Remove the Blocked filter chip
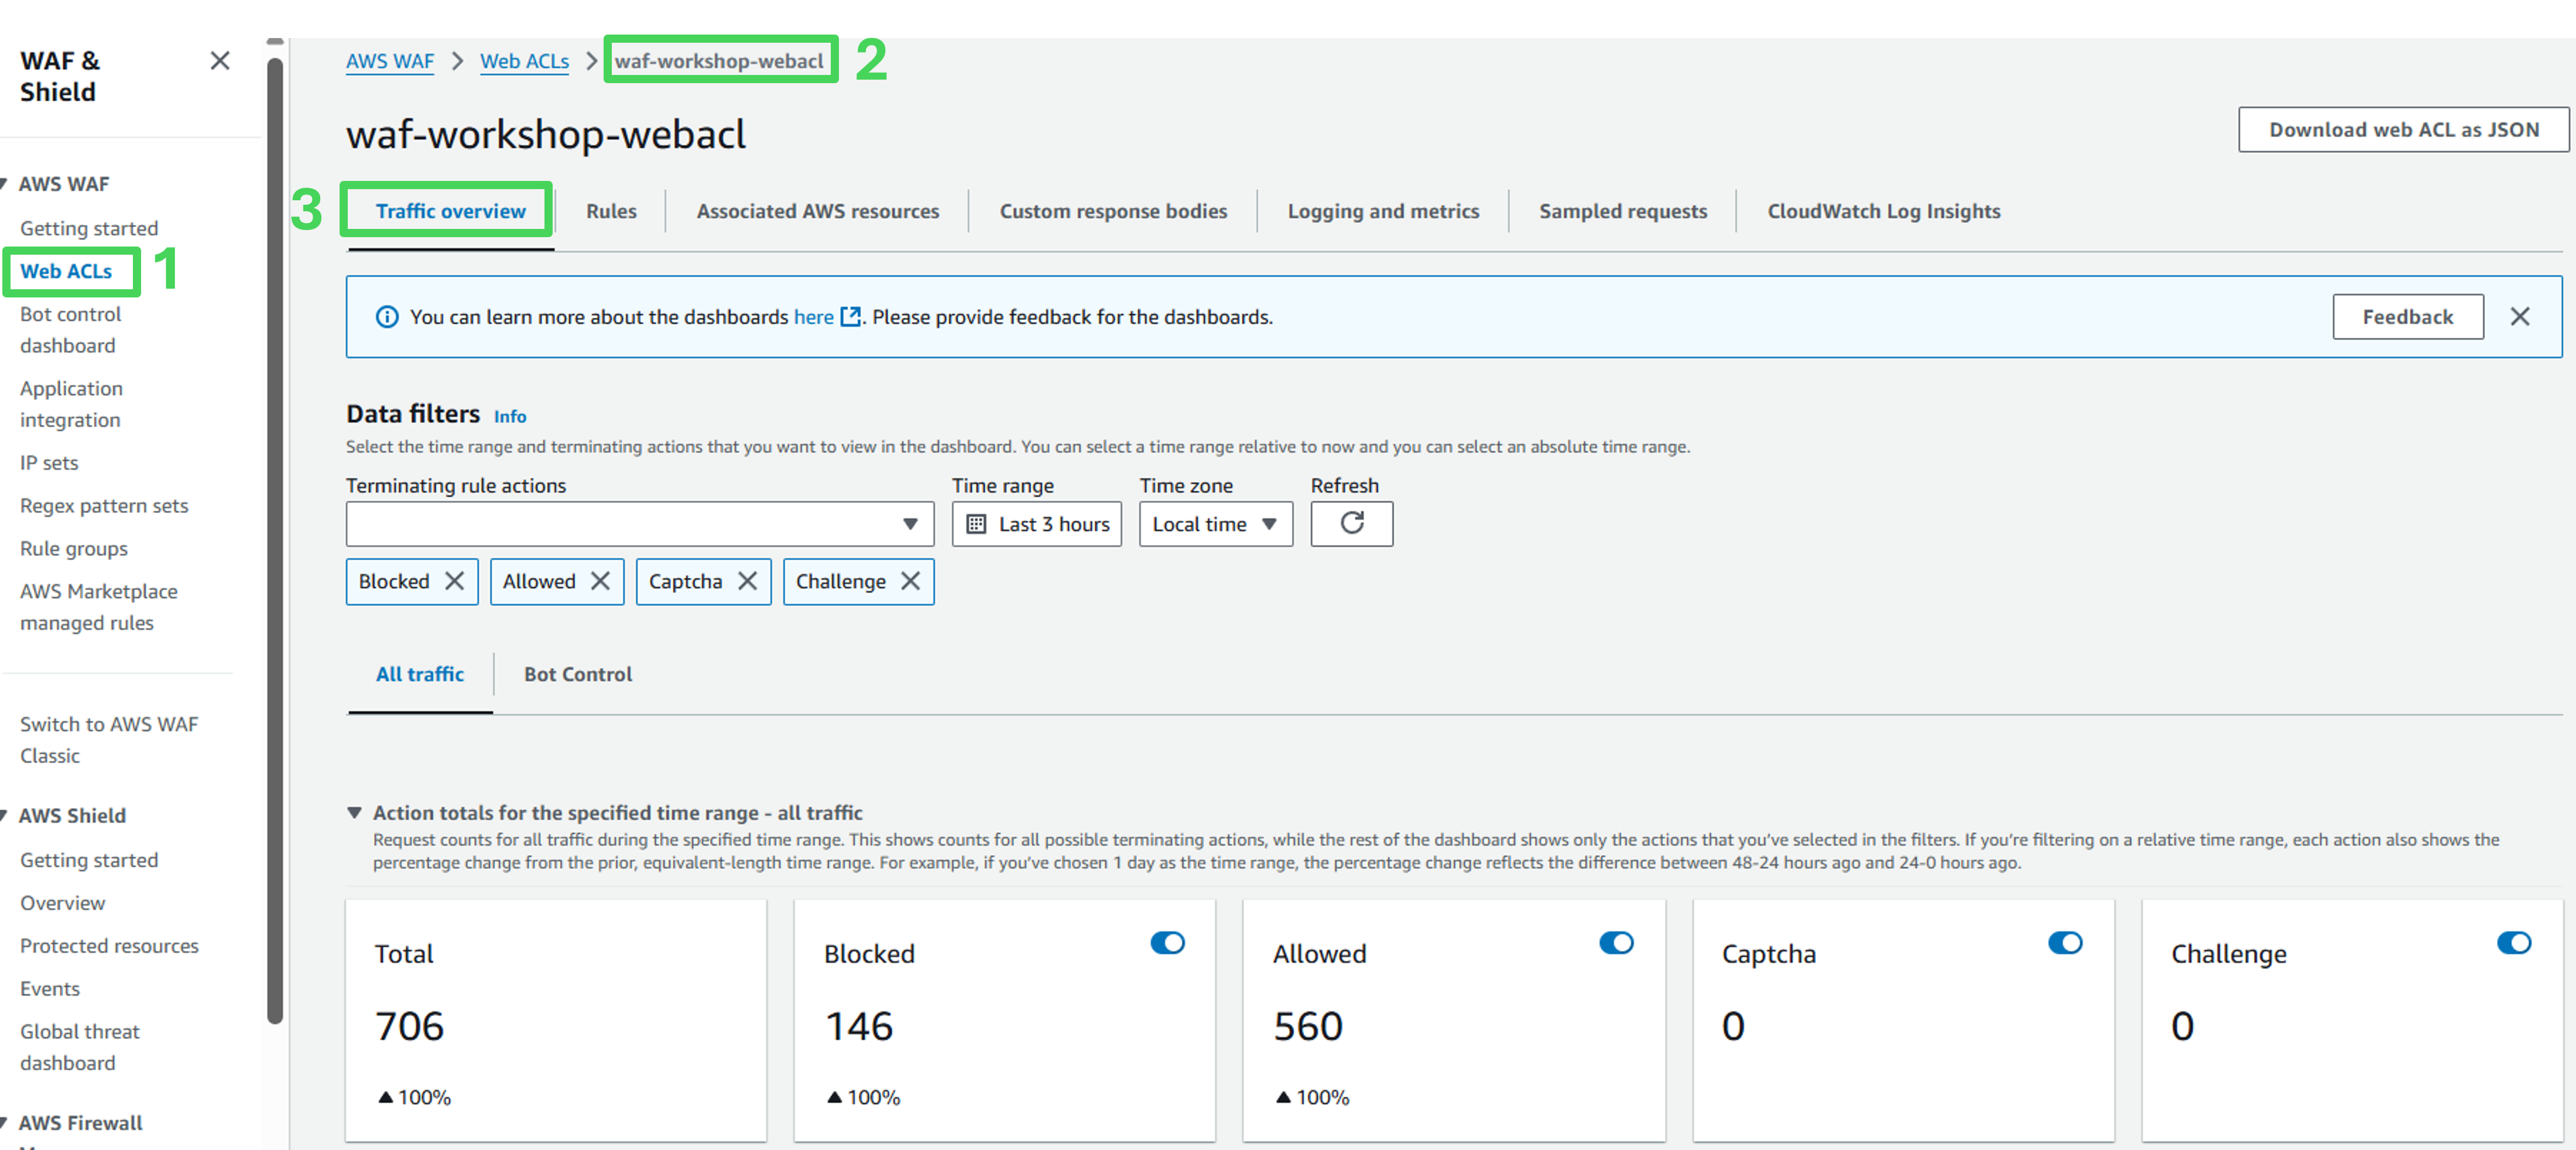This screenshot has width=2576, height=1150. coord(454,581)
